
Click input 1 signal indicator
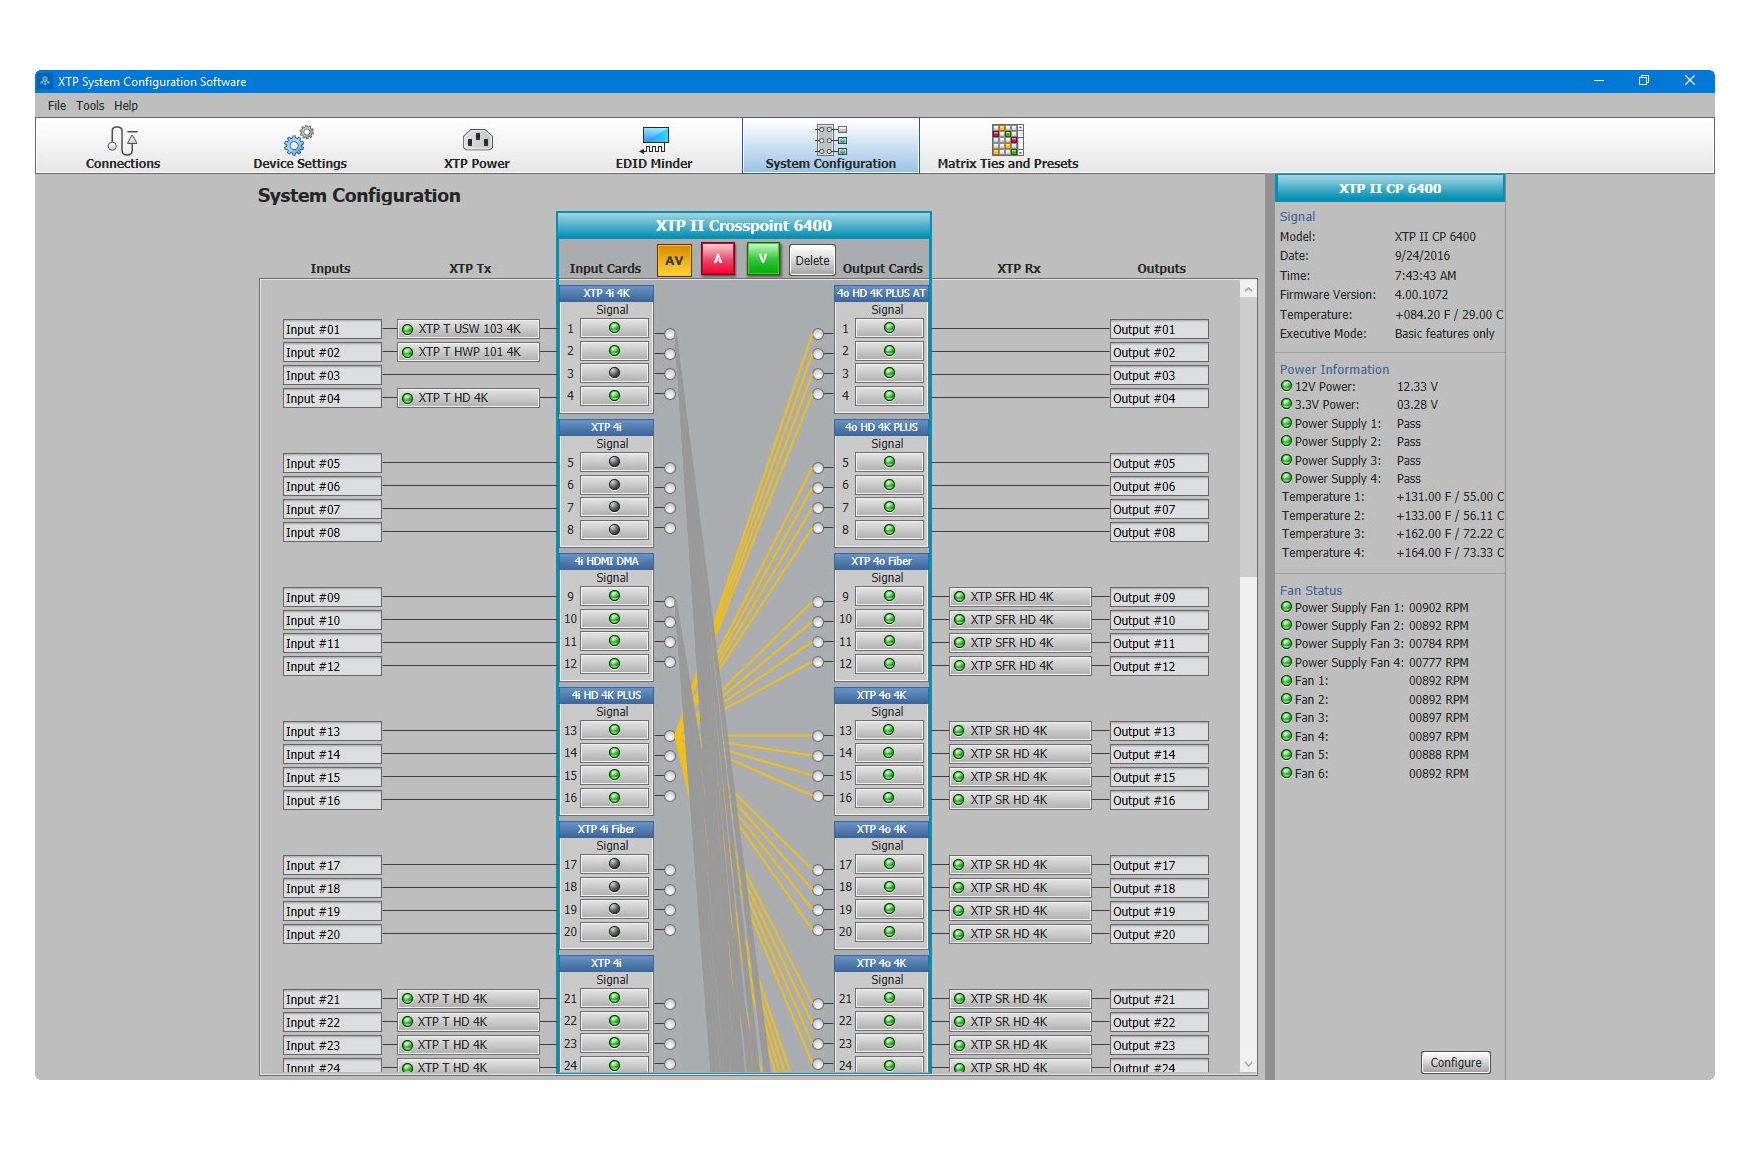[x=614, y=328]
